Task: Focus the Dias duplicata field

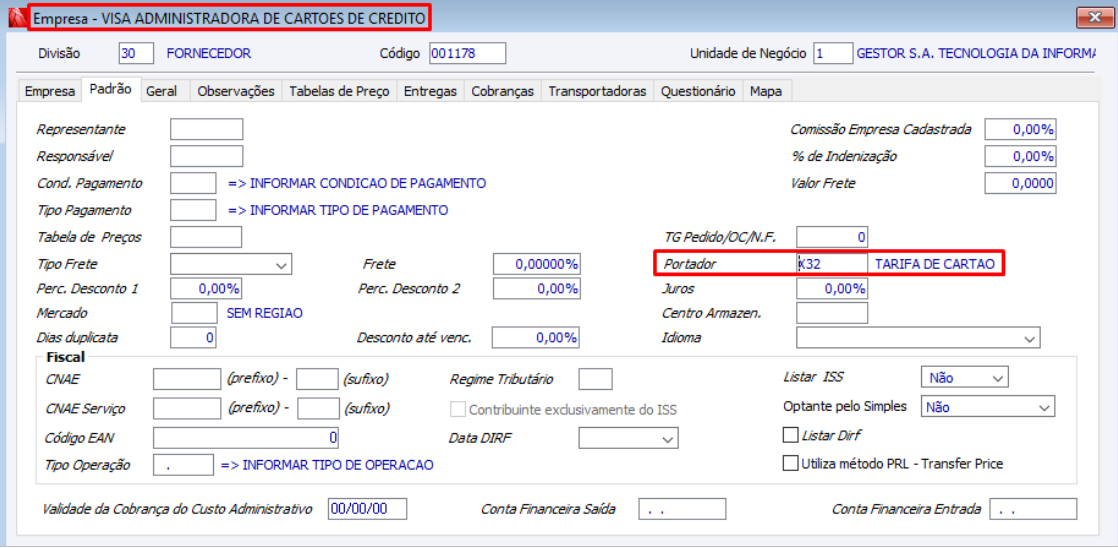Action: coord(193,338)
